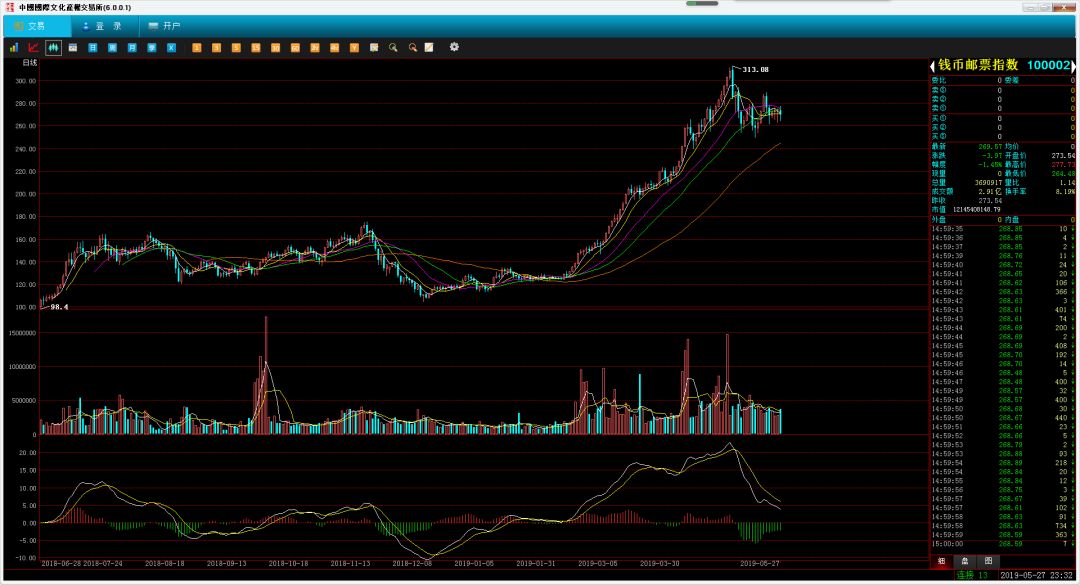Click the lowest price 264.48
Image resolution: width=1080 pixels, height=585 pixels.
[1063, 174]
